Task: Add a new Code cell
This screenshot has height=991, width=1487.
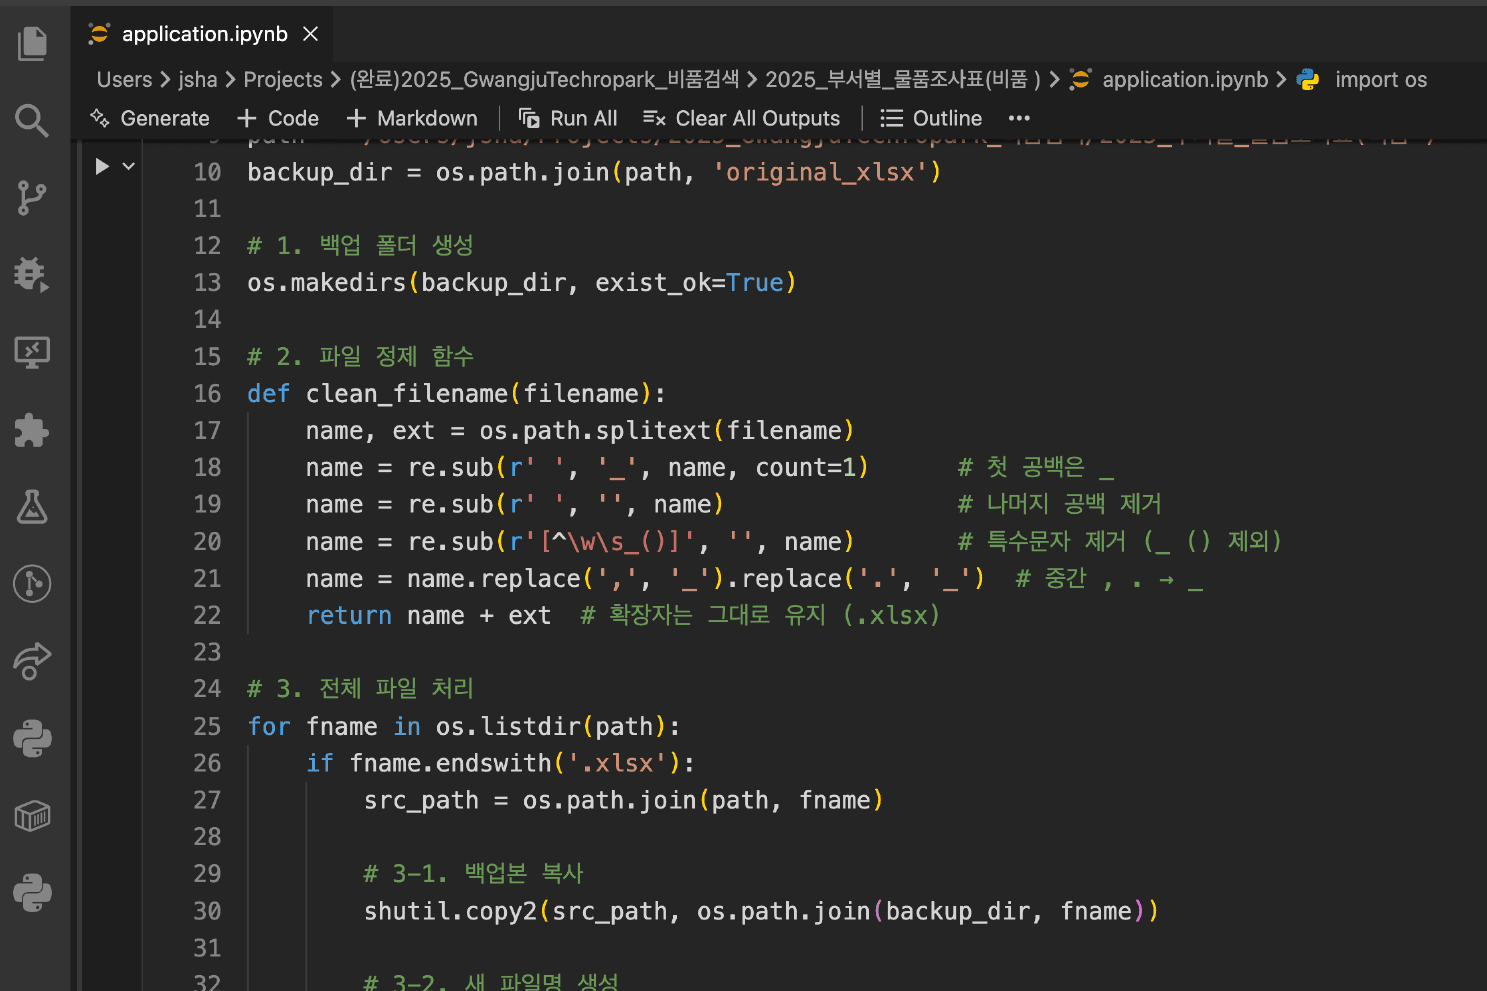Action: pyautogui.click(x=278, y=118)
